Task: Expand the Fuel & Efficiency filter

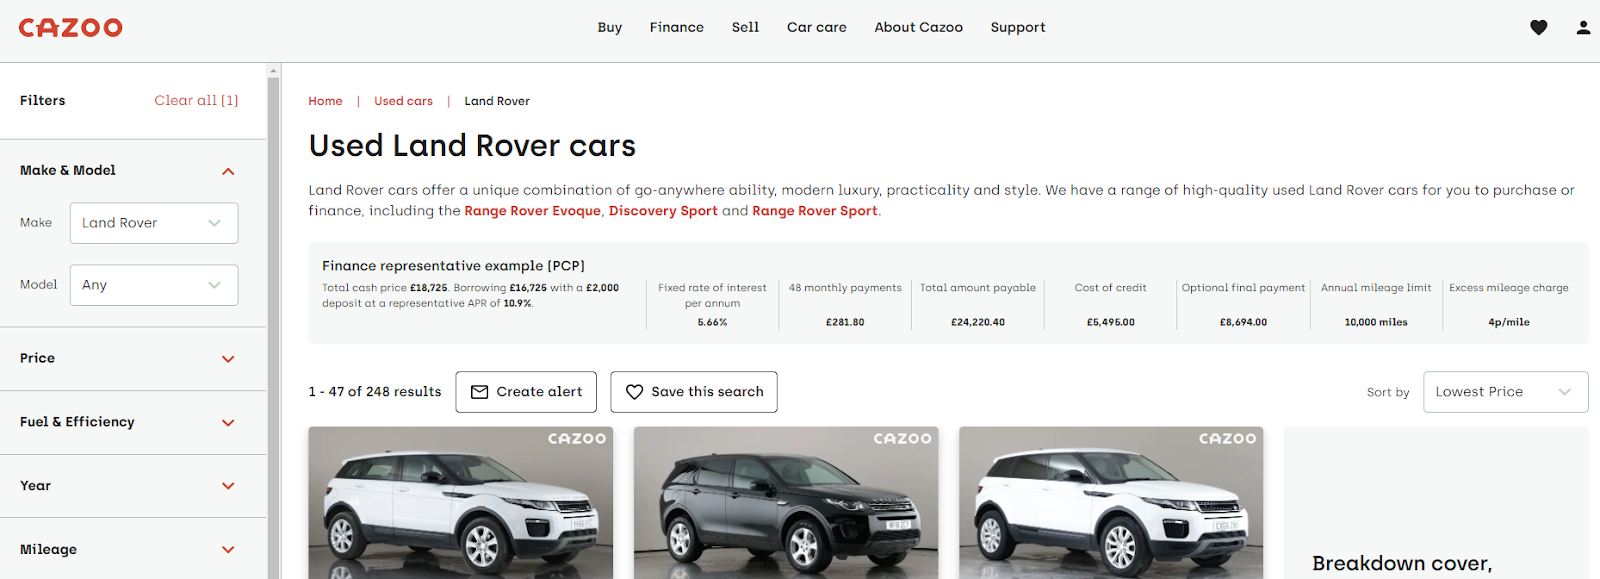Action: 228,423
